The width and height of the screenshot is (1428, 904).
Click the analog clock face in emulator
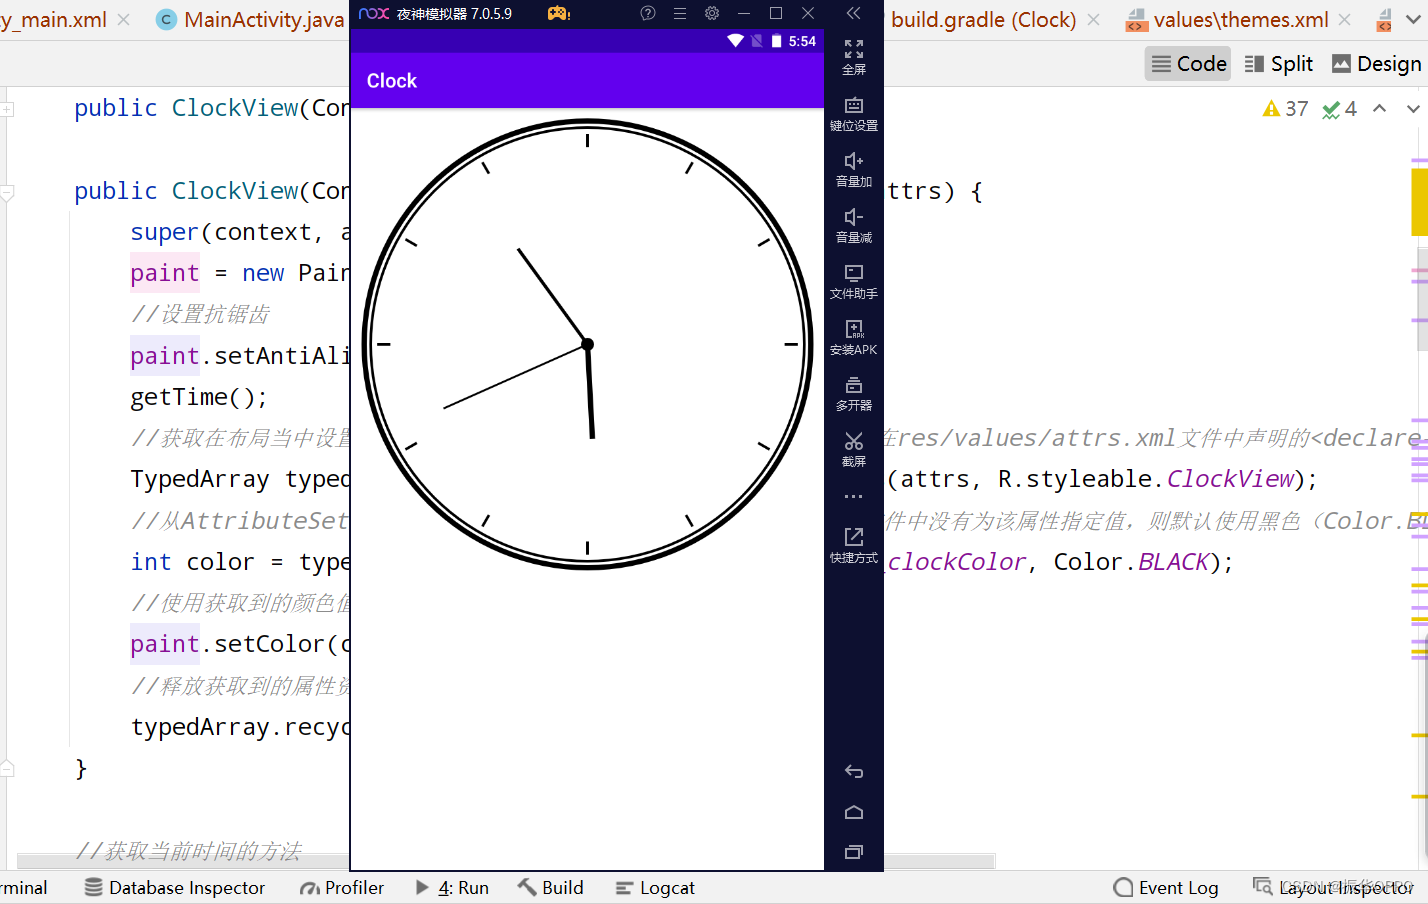click(587, 344)
